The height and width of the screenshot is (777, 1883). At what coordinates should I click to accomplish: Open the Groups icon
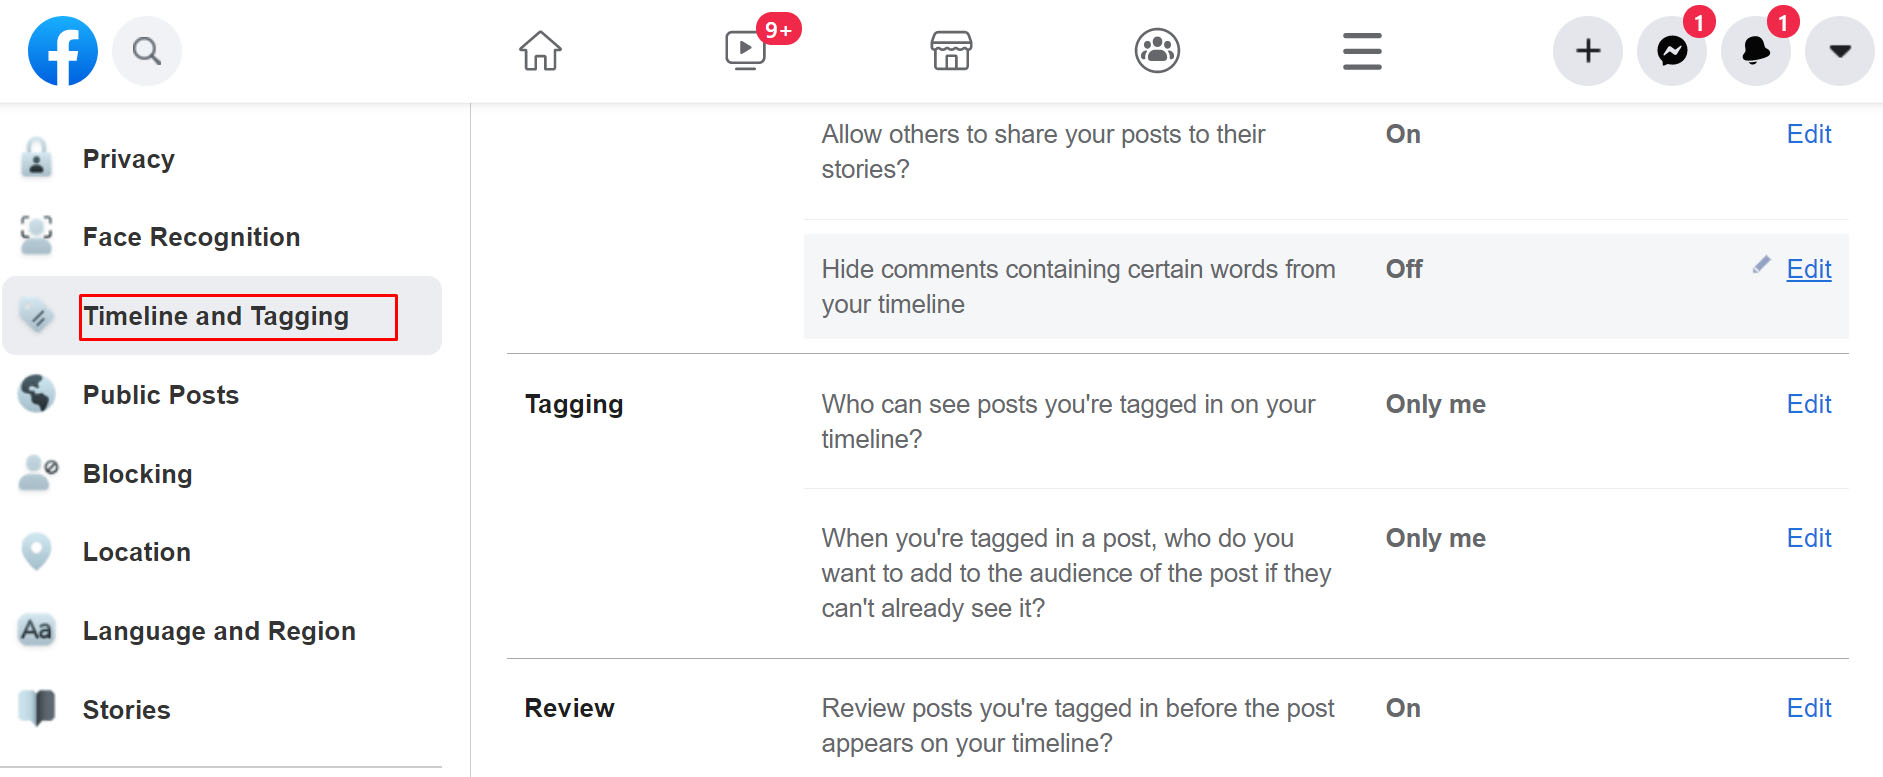point(1157,51)
